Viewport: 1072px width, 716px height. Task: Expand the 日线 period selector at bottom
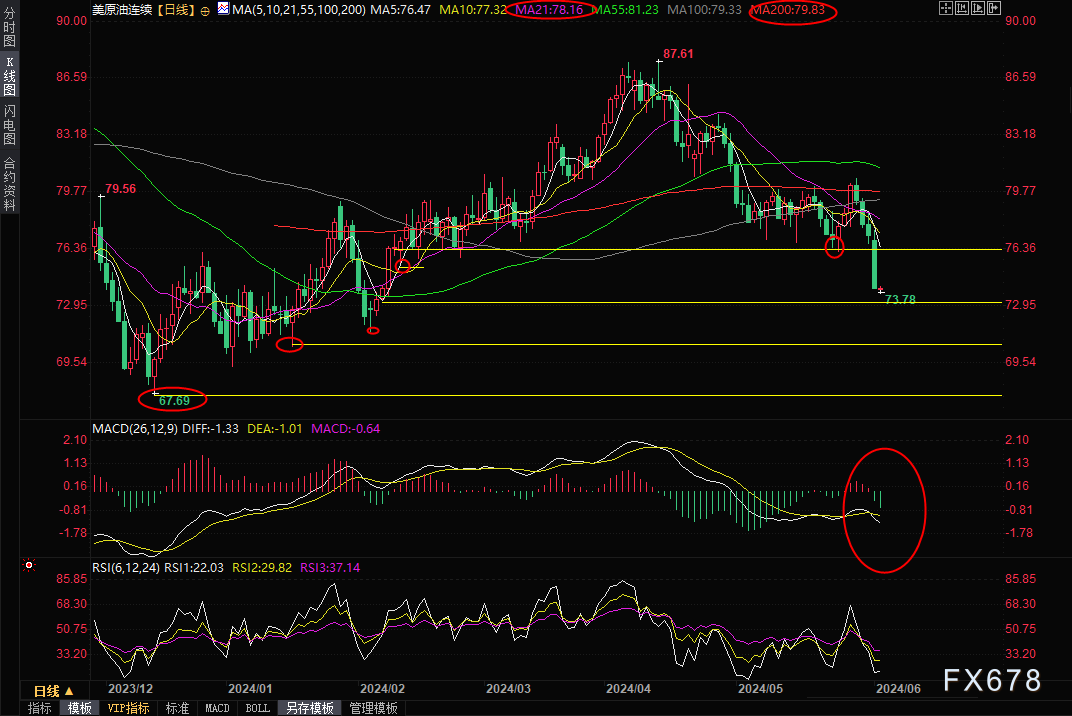coord(54,691)
